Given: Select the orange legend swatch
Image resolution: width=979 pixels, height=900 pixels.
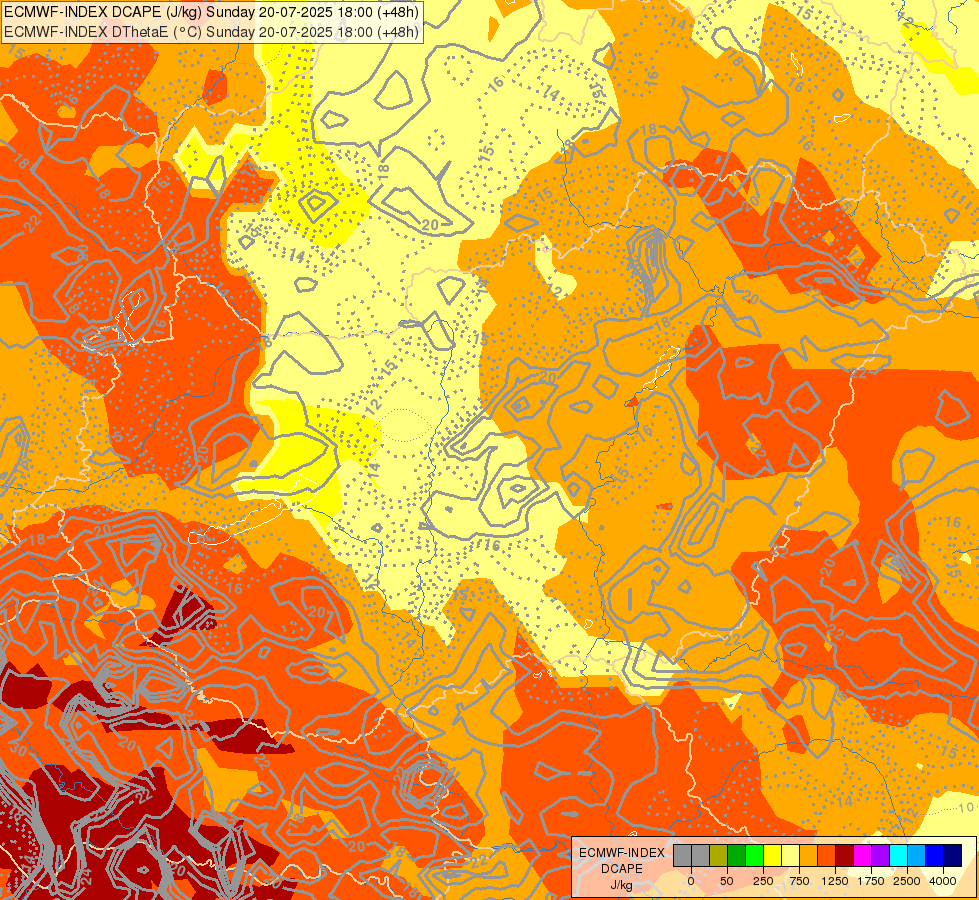Looking at the screenshot, I should click(x=809, y=855).
